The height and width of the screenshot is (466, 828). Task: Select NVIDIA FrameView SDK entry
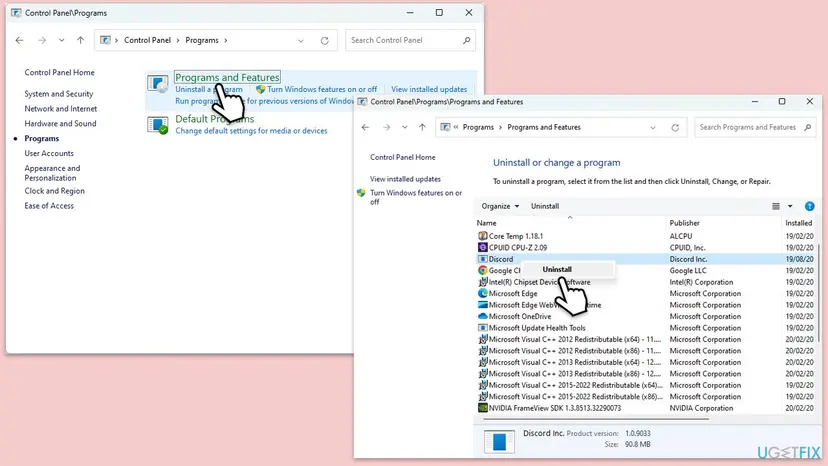tap(554, 408)
